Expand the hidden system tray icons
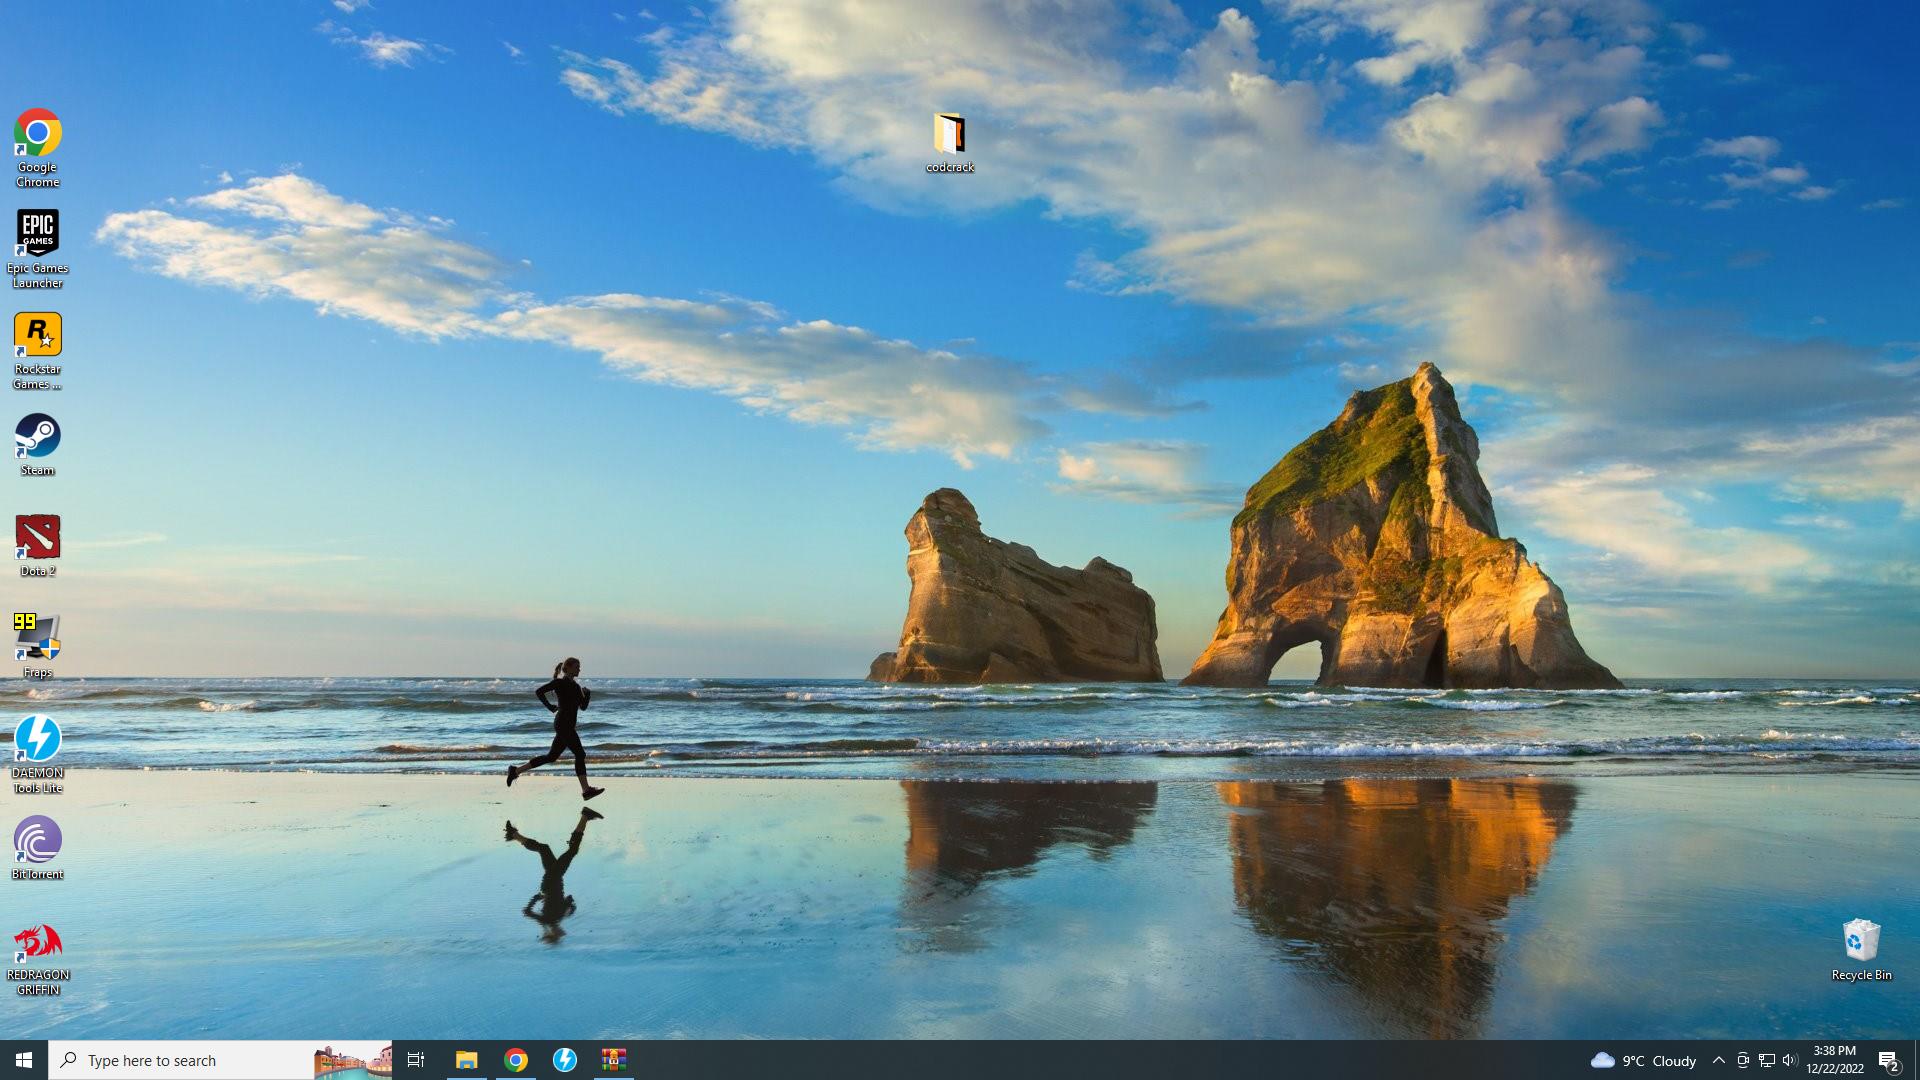This screenshot has width=1920, height=1080. click(x=1718, y=1060)
